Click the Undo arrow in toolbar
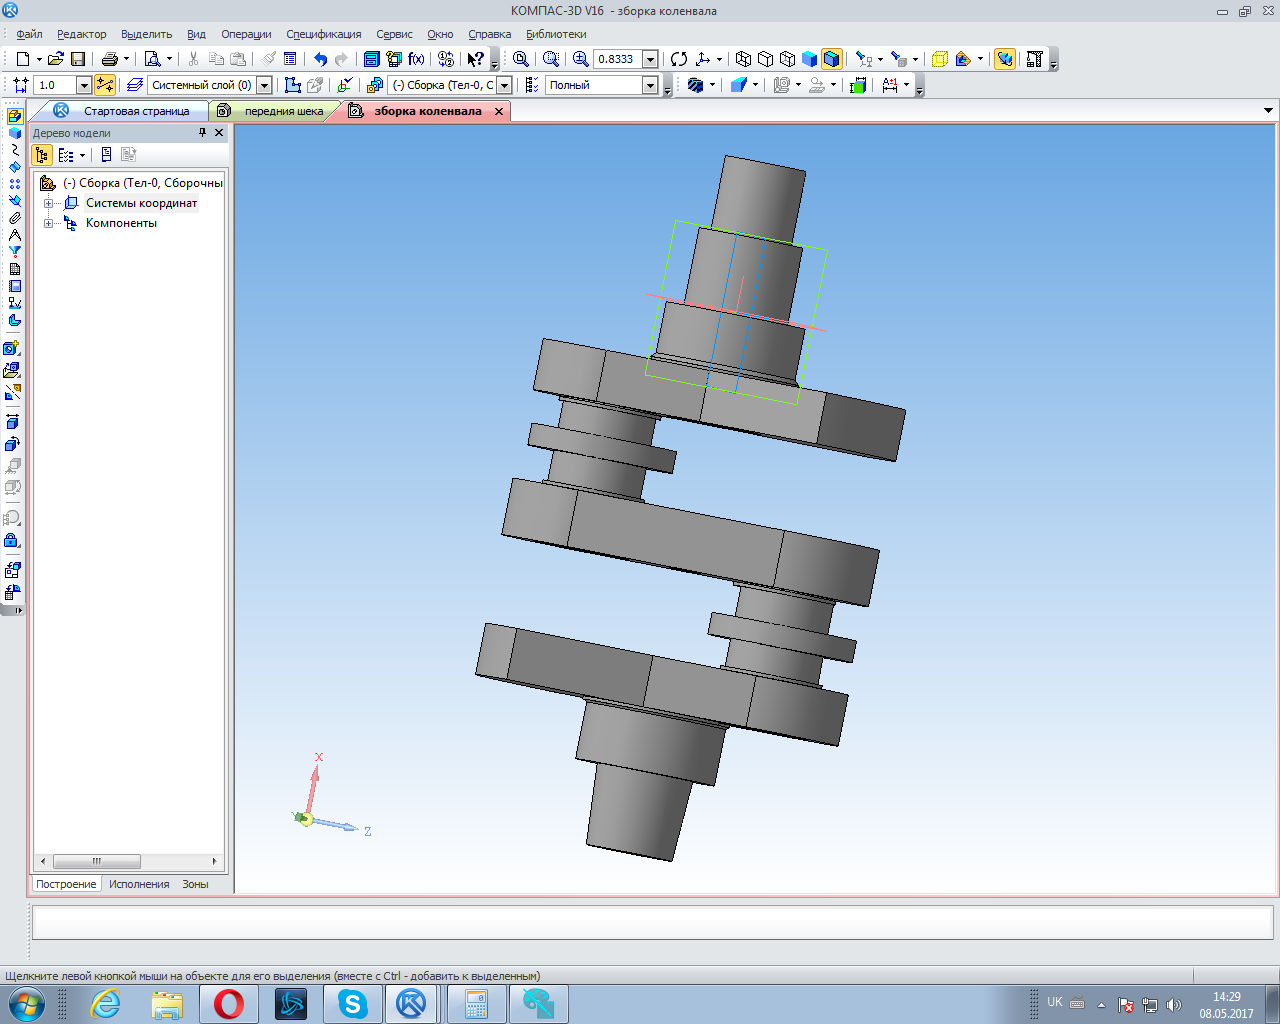Image resolution: width=1280 pixels, height=1024 pixels. pyautogui.click(x=320, y=59)
